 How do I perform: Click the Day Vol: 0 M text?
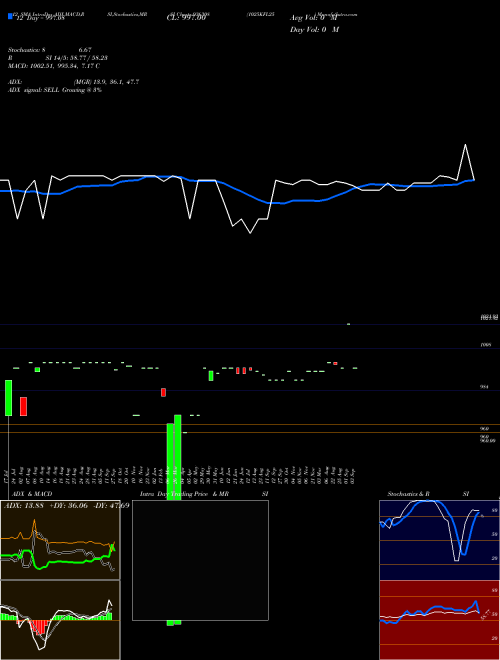(314, 29)
